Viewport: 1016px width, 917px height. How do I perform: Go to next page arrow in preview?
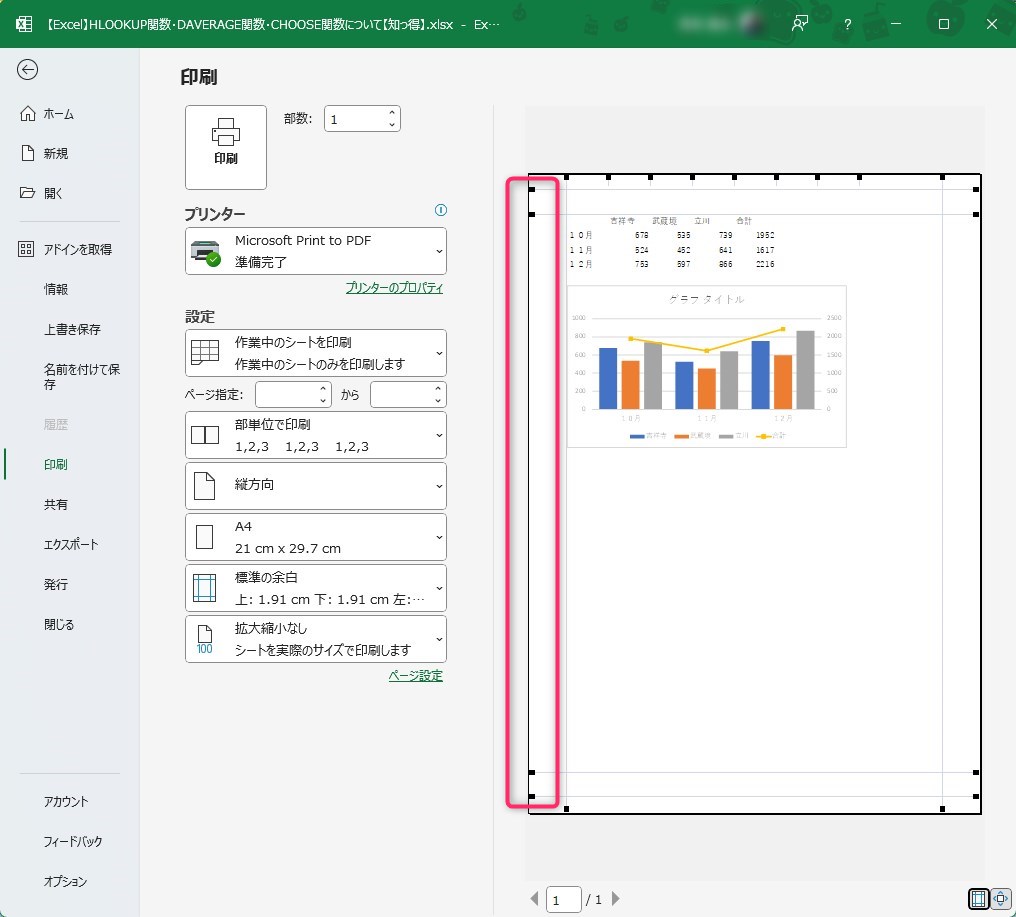point(616,899)
